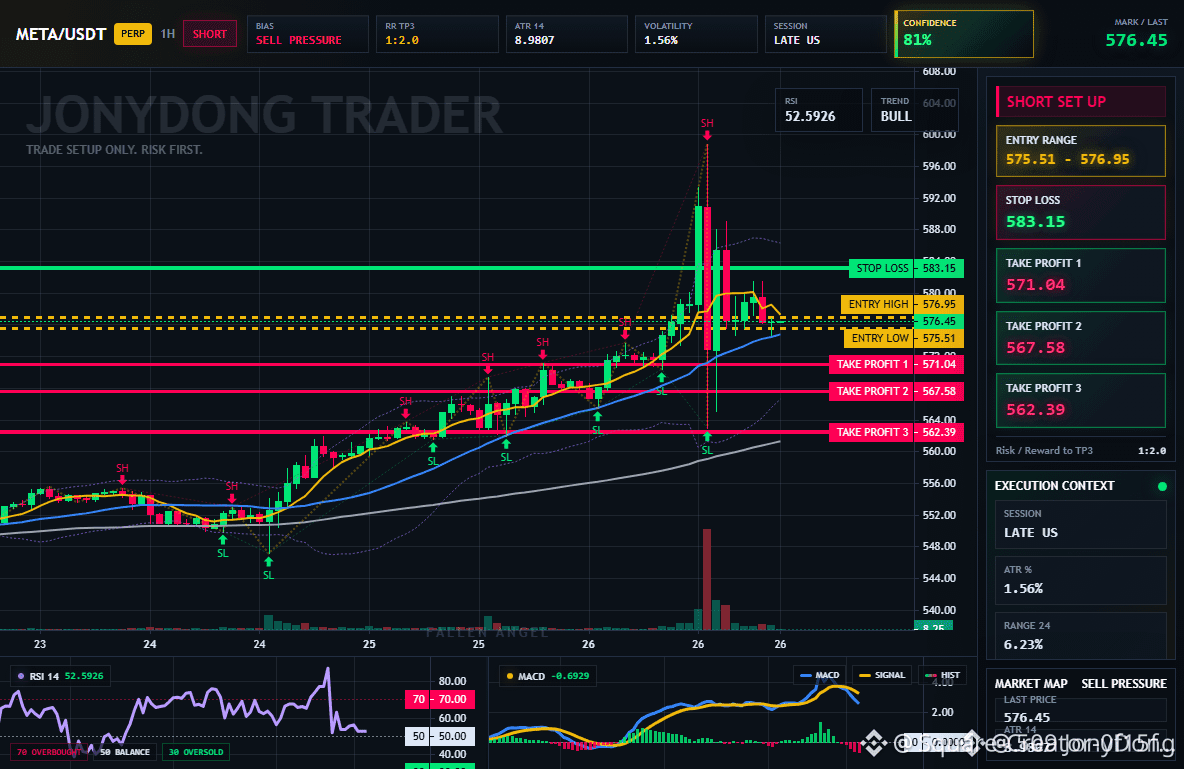Click the red arrow under the top SH marker
The height and width of the screenshot is (769, 1184).
[707, 135]
